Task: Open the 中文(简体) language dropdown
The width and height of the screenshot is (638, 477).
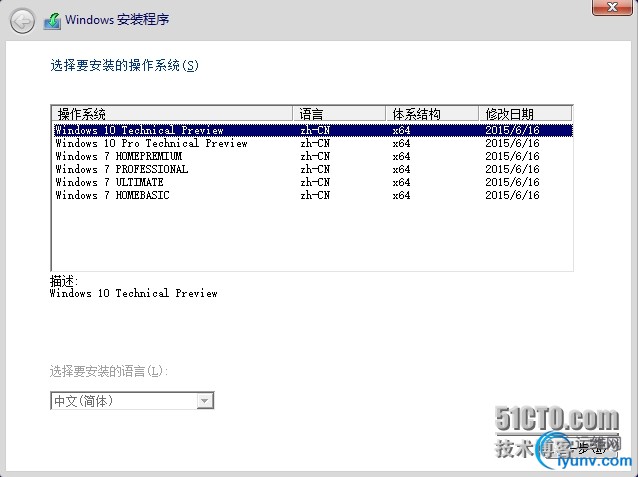Action: point(132,401)
